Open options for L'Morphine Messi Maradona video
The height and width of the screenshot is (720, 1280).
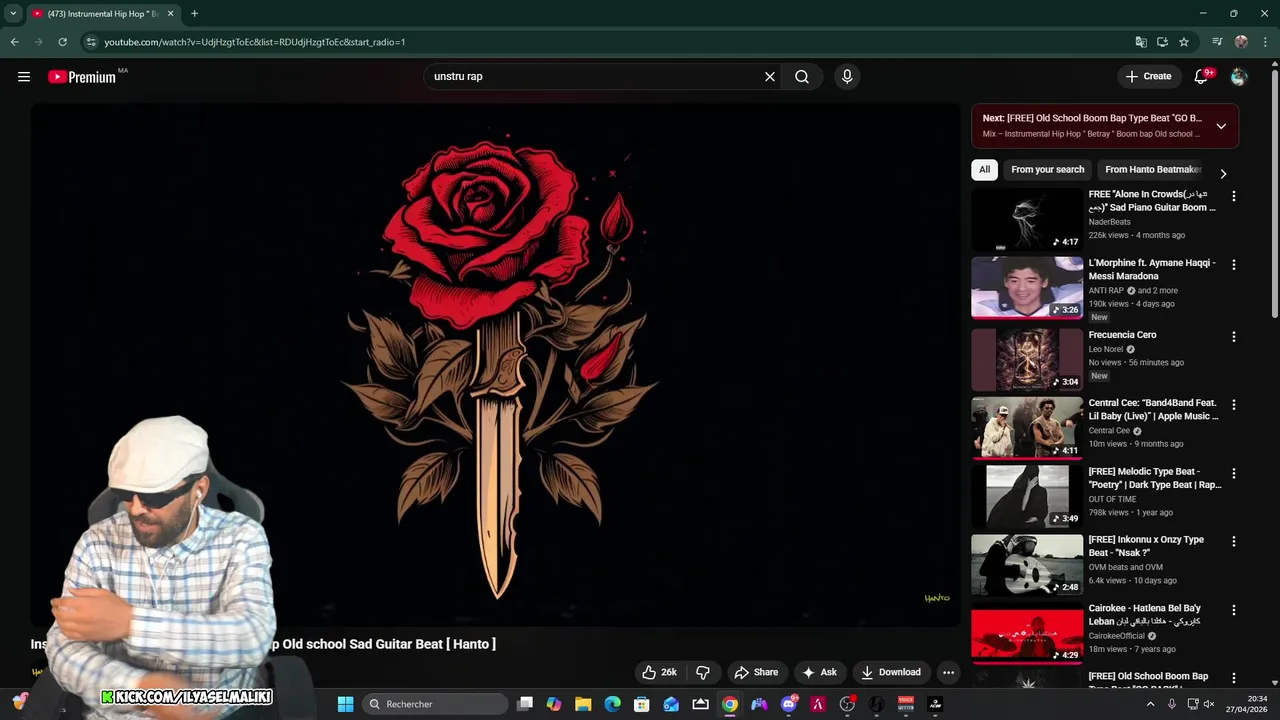pyautogui.click(x=1234, y=265)
